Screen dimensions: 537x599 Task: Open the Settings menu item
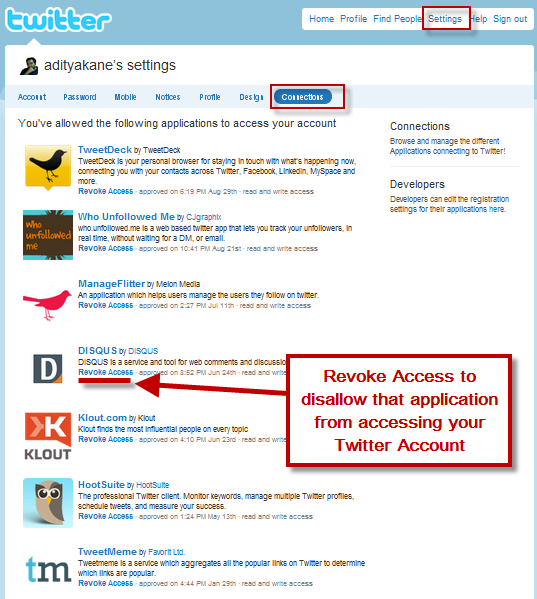(445, 19)
